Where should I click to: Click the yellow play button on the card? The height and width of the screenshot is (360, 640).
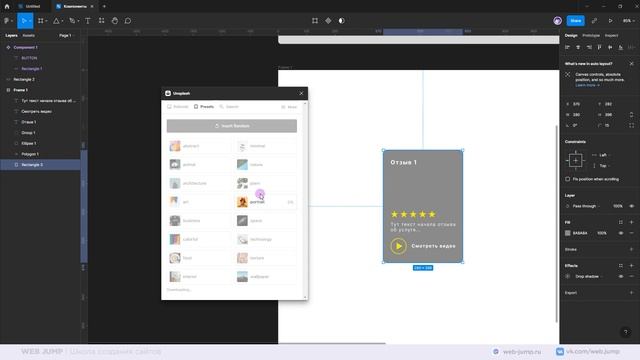click(x=398, y=246)
